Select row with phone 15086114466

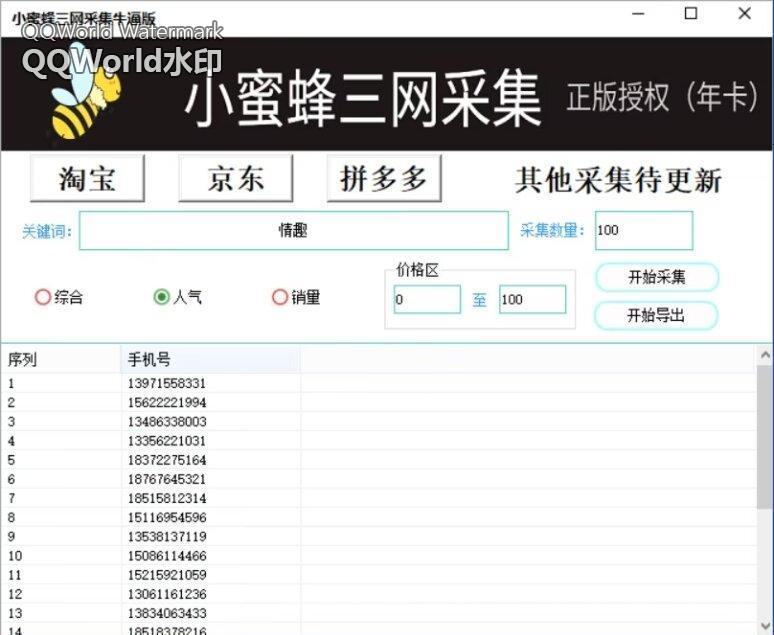378,556
